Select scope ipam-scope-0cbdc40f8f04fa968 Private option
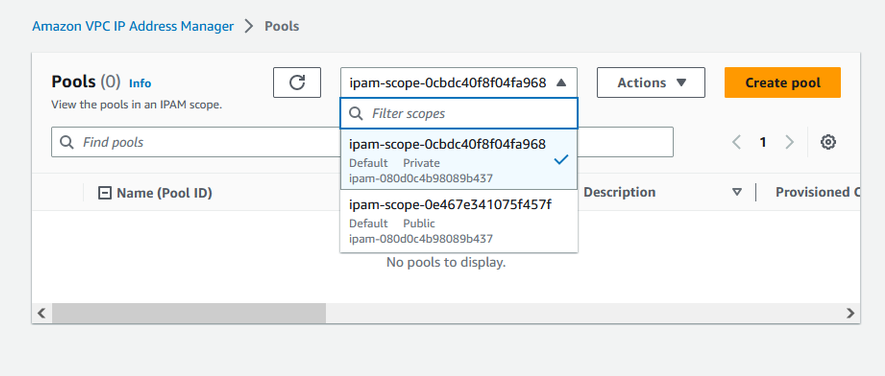The height and width of the screenshot is (376, 885). (x=459, y=160)
